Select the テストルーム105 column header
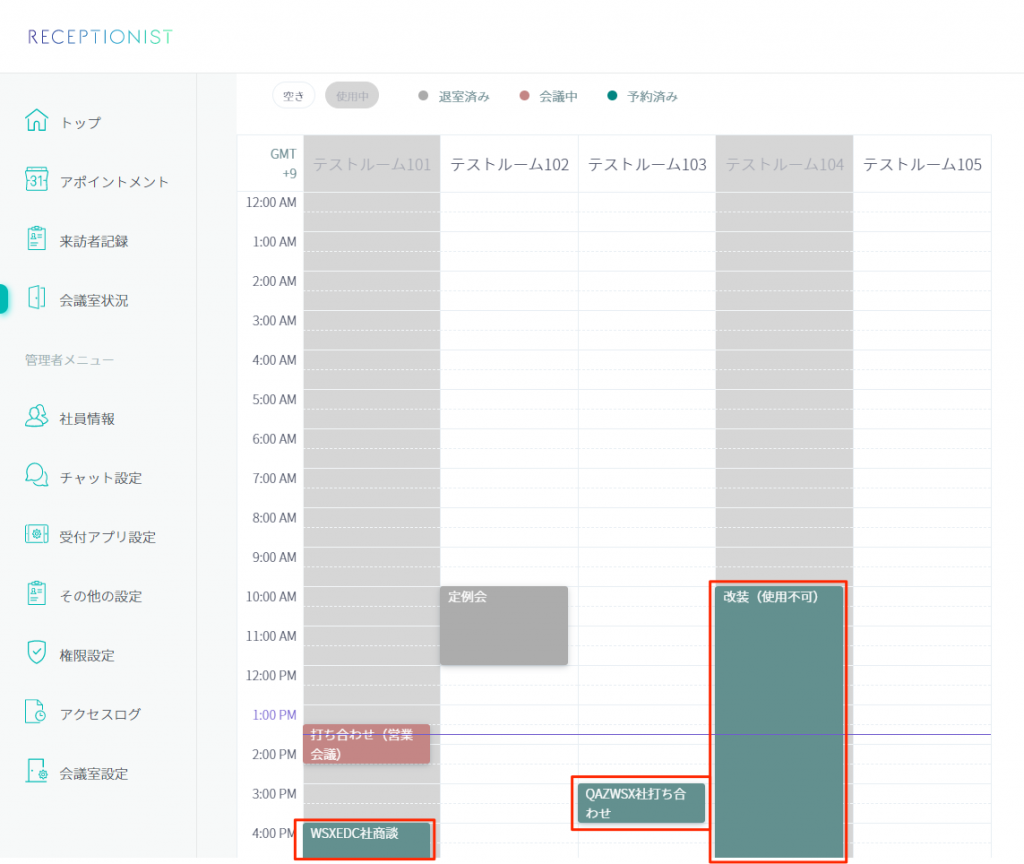 [x=922, y=165]
